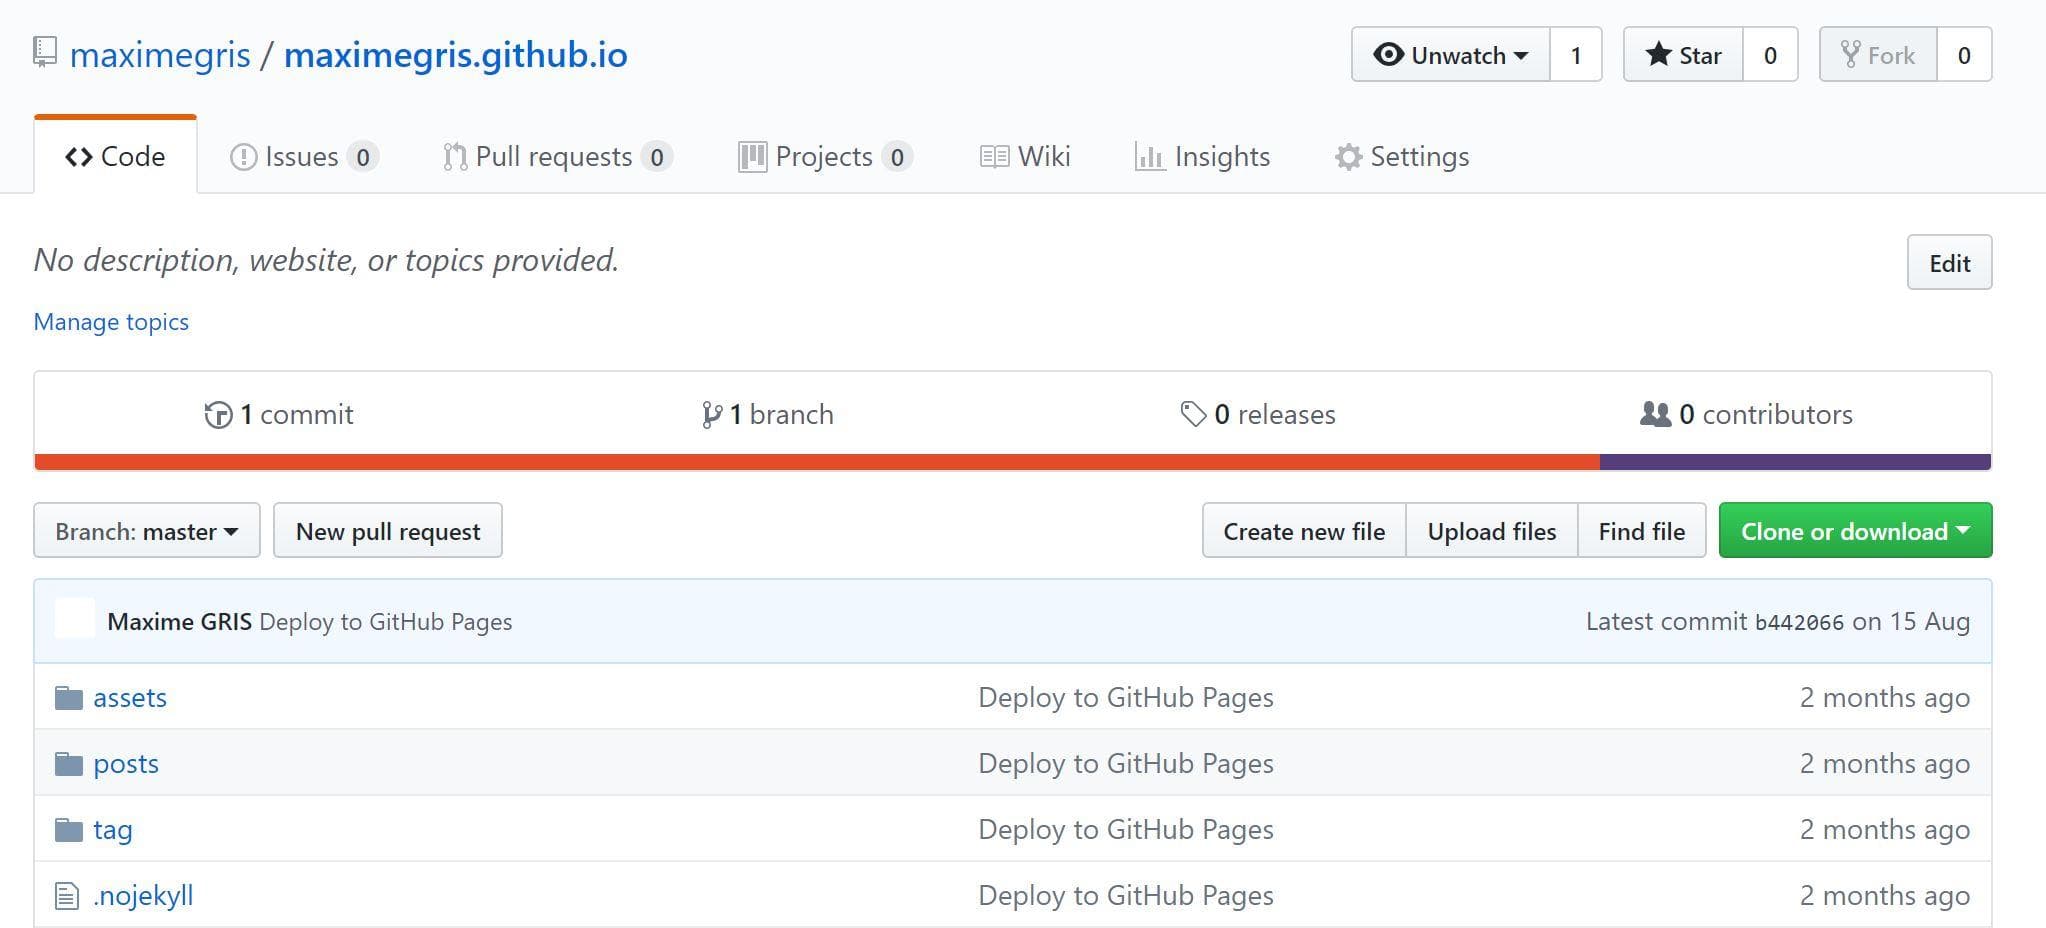View the stargazers count
This screenshot has width=2046, height=928.
pyautogui.click(x=1770, y=54)
